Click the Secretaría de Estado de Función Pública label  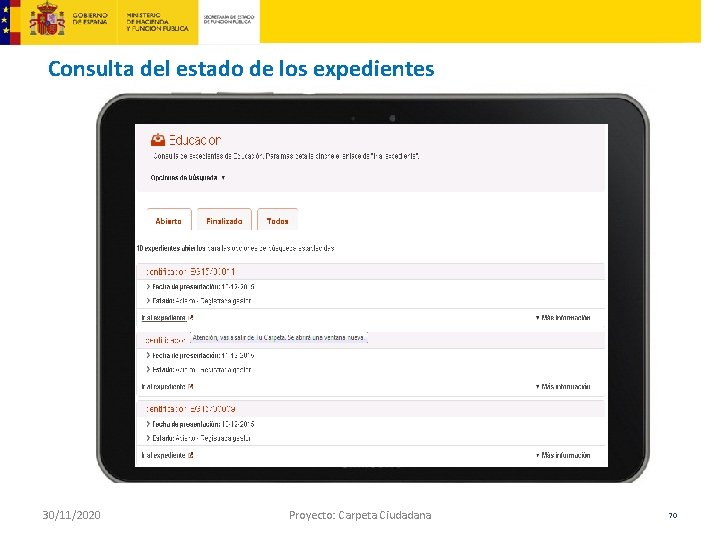(229, 19)
